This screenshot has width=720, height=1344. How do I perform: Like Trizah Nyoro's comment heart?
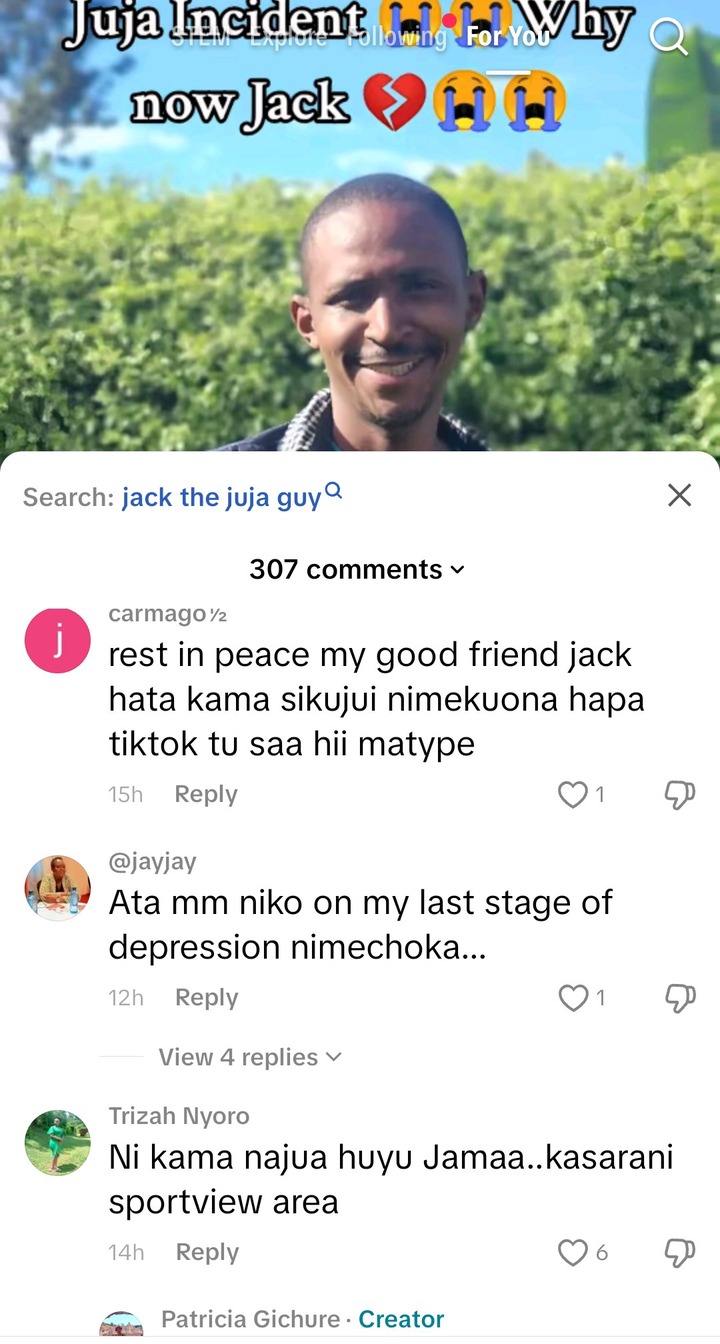[x=572, y=1252]
